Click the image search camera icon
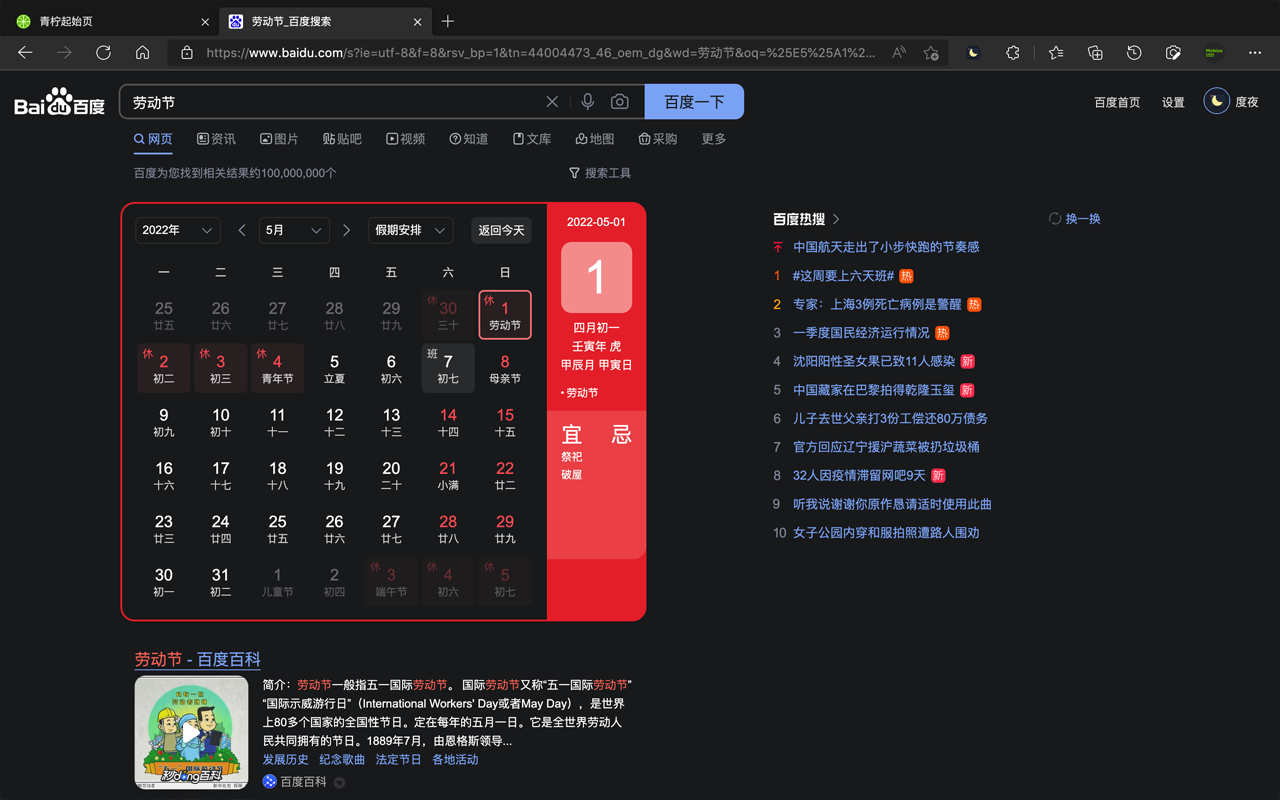 [620, 102]
